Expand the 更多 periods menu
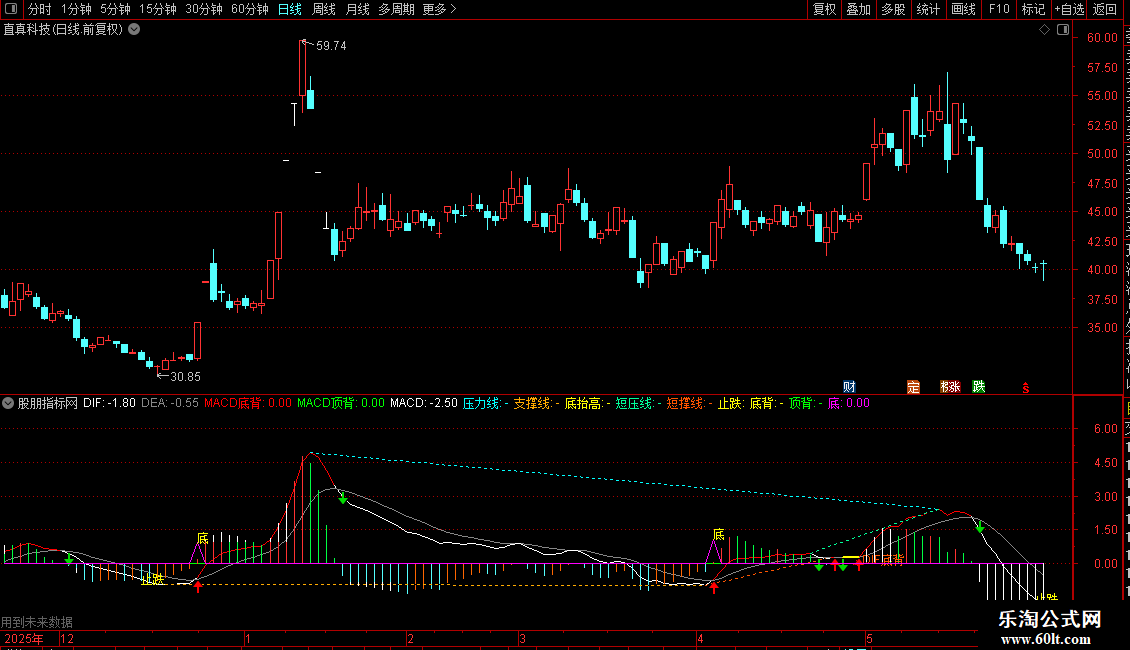This screenshot has width=1130, height=650. [440, 9]
